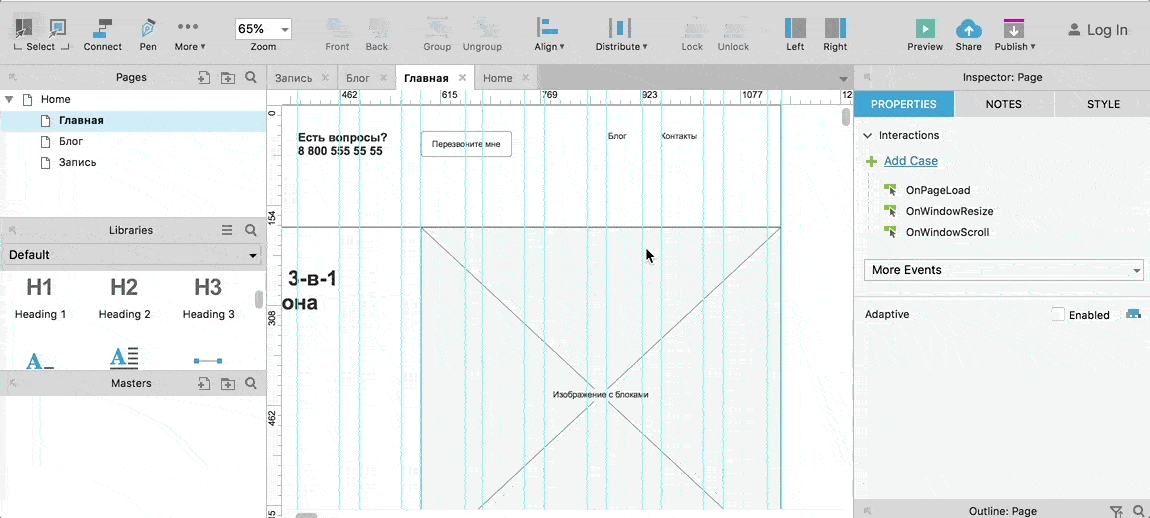Open the Align dropdown
This screenshot has width=1150, height=518.
pyautogui.click(x=549, y=34)
